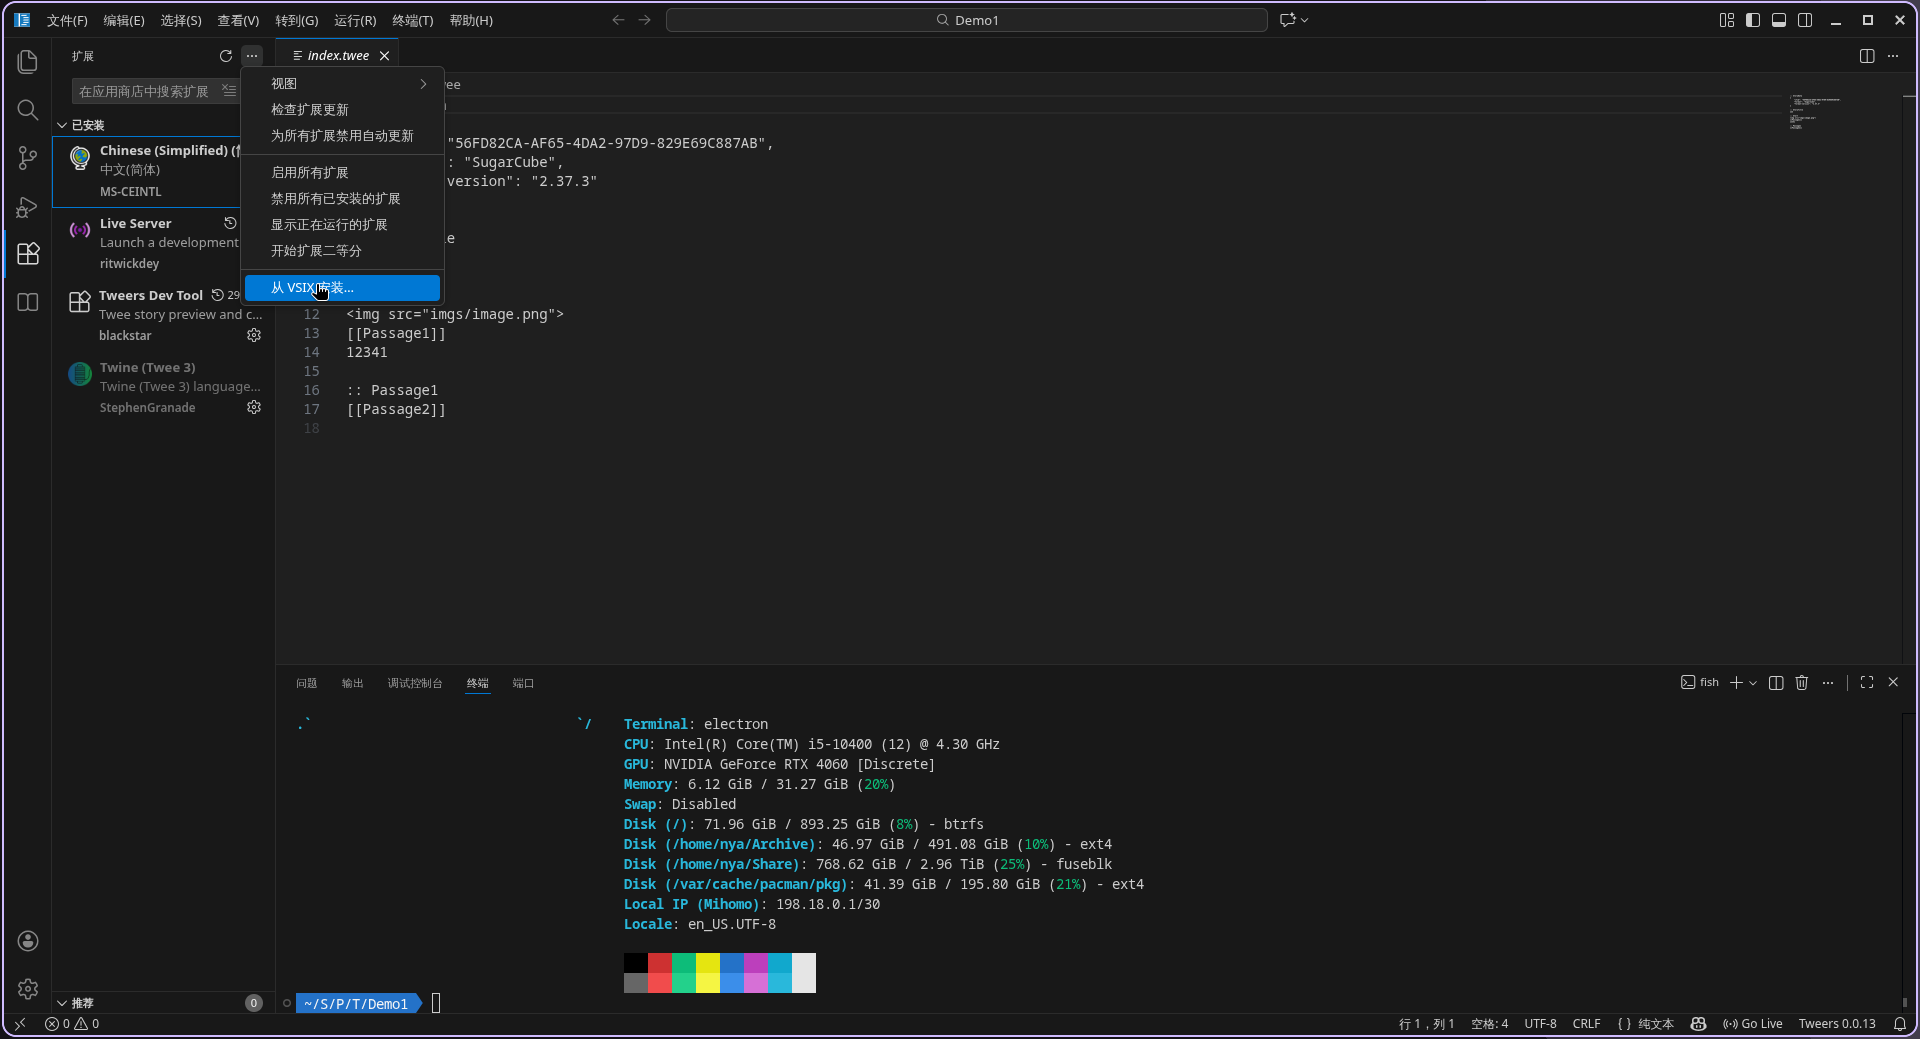Image resolution: width=1920 pixels, height=1039 pixels.
Task: Open the Search view in activity bar
Action: 28,110
